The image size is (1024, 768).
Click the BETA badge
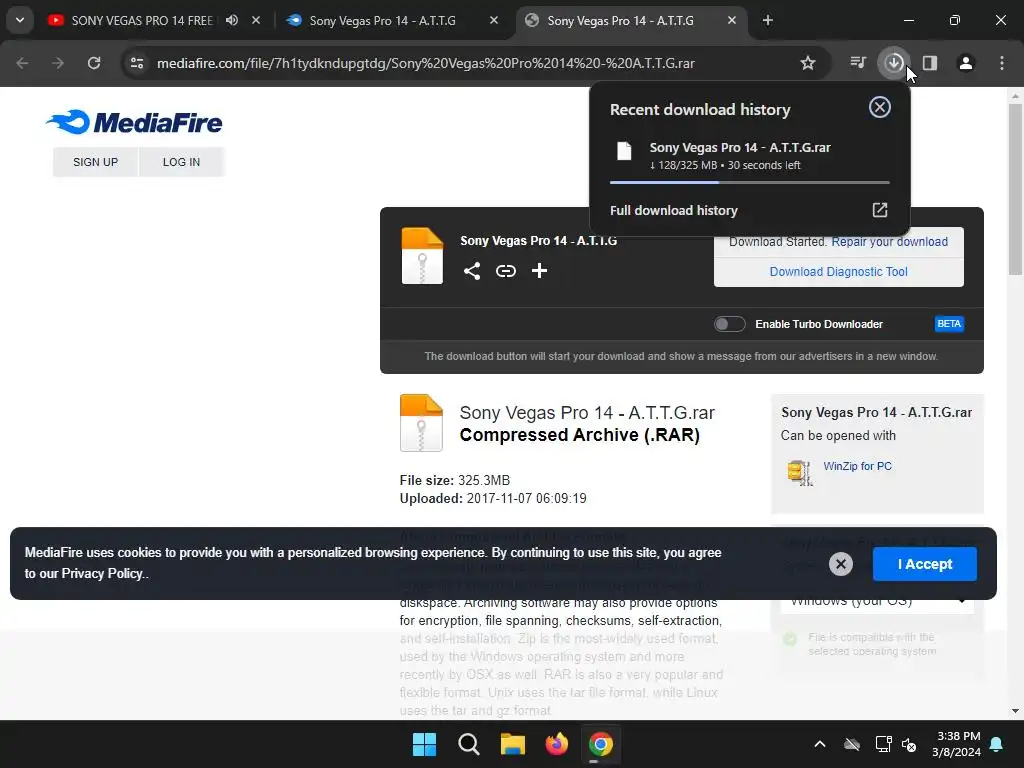(x=949, y=324)
